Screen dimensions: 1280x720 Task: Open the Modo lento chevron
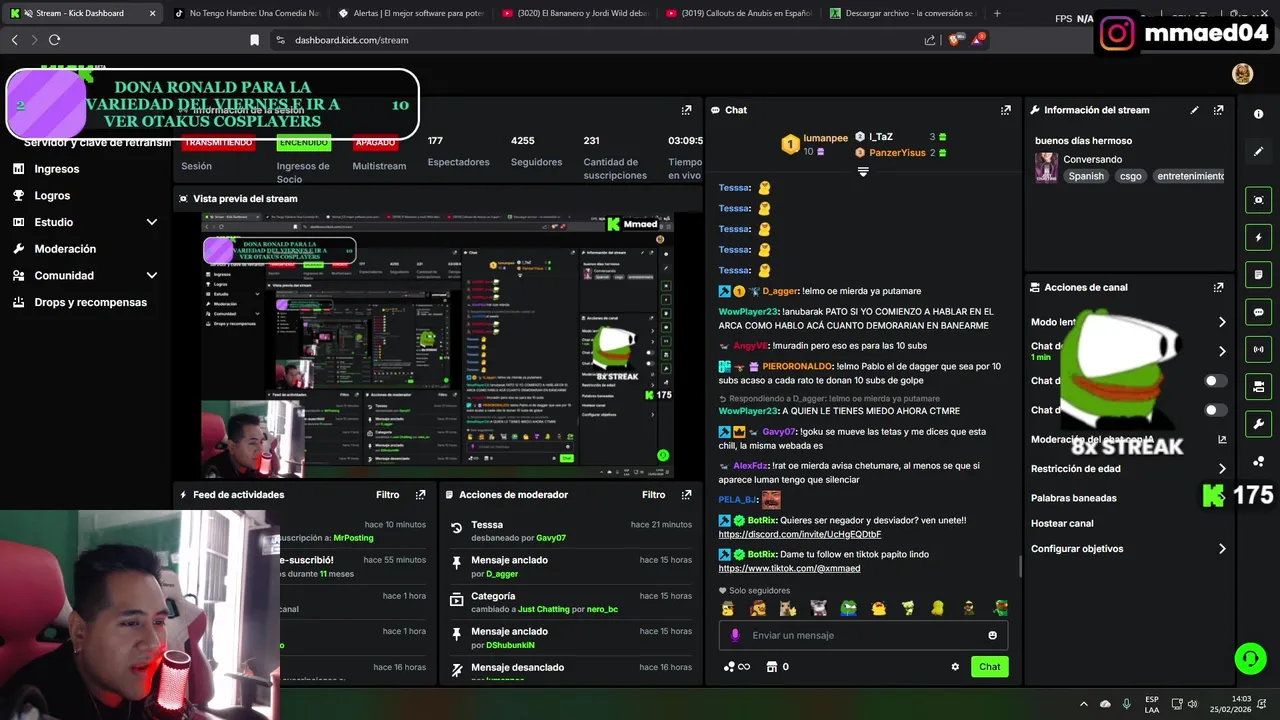tap(1222, 322)
